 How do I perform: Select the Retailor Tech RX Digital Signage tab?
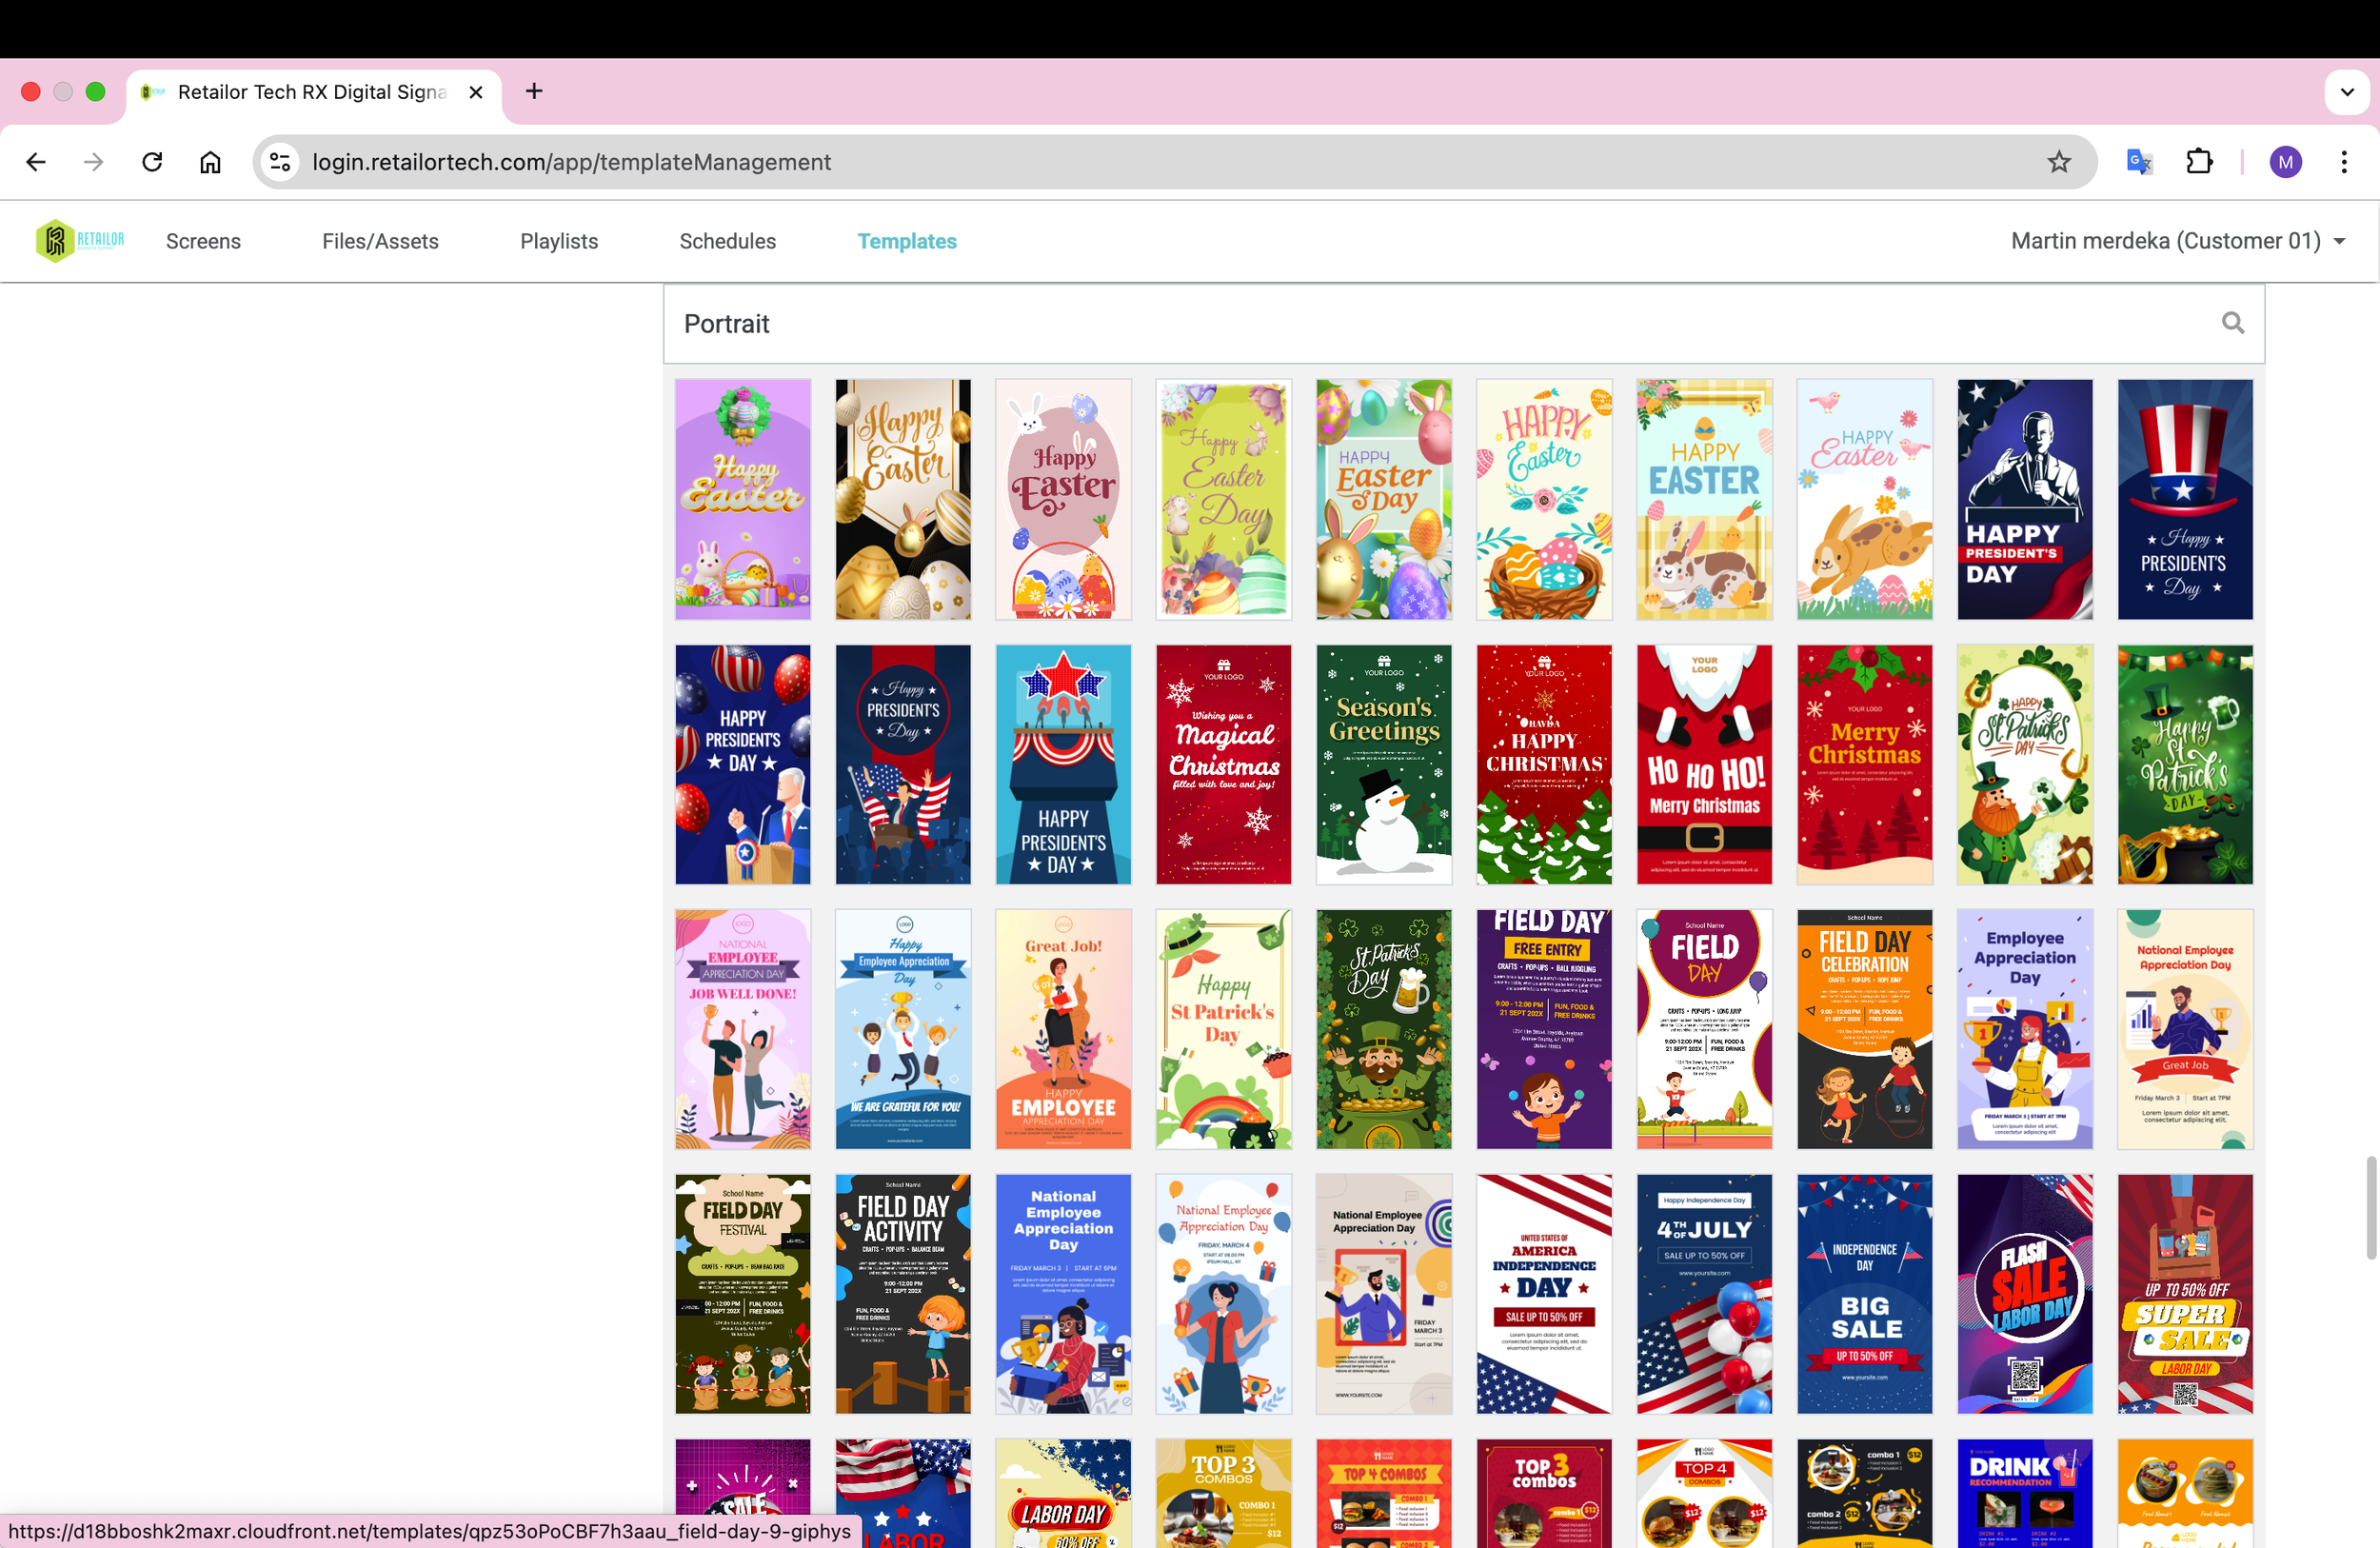(314, 92)
